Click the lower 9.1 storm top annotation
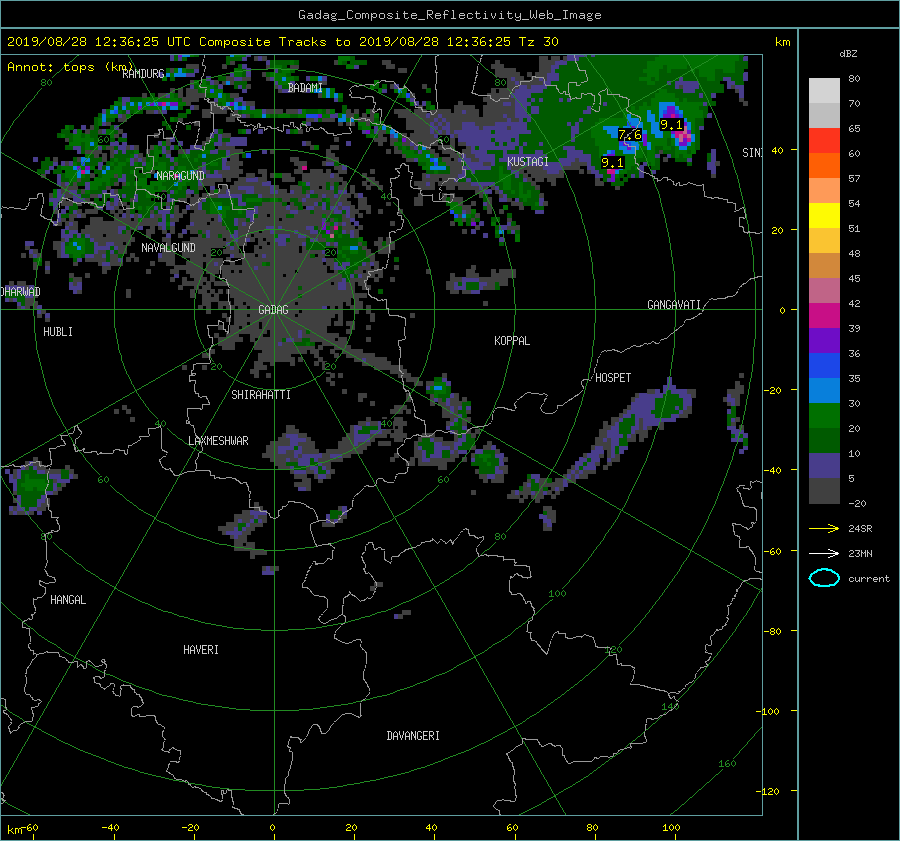The height and width of the screenshot is (841, 900). click(612, 162)
